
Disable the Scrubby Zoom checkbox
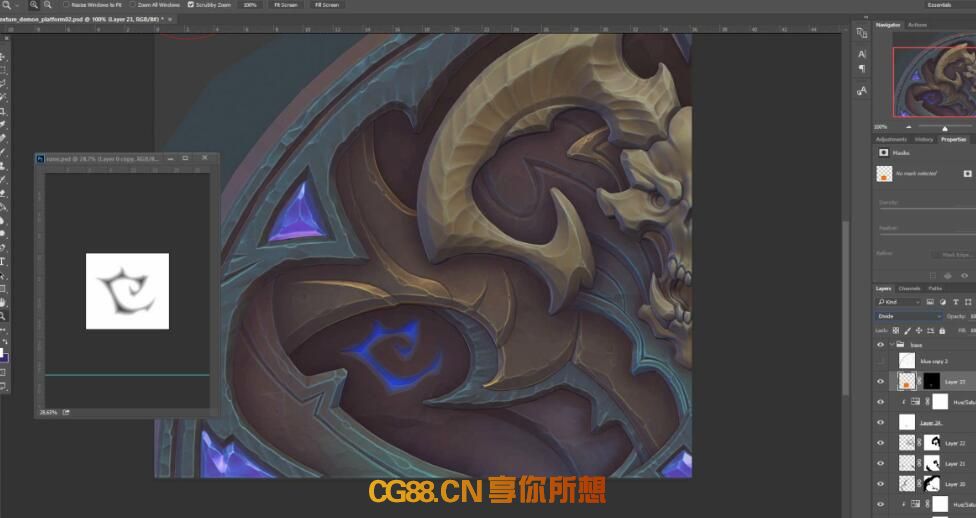(190, 4)
